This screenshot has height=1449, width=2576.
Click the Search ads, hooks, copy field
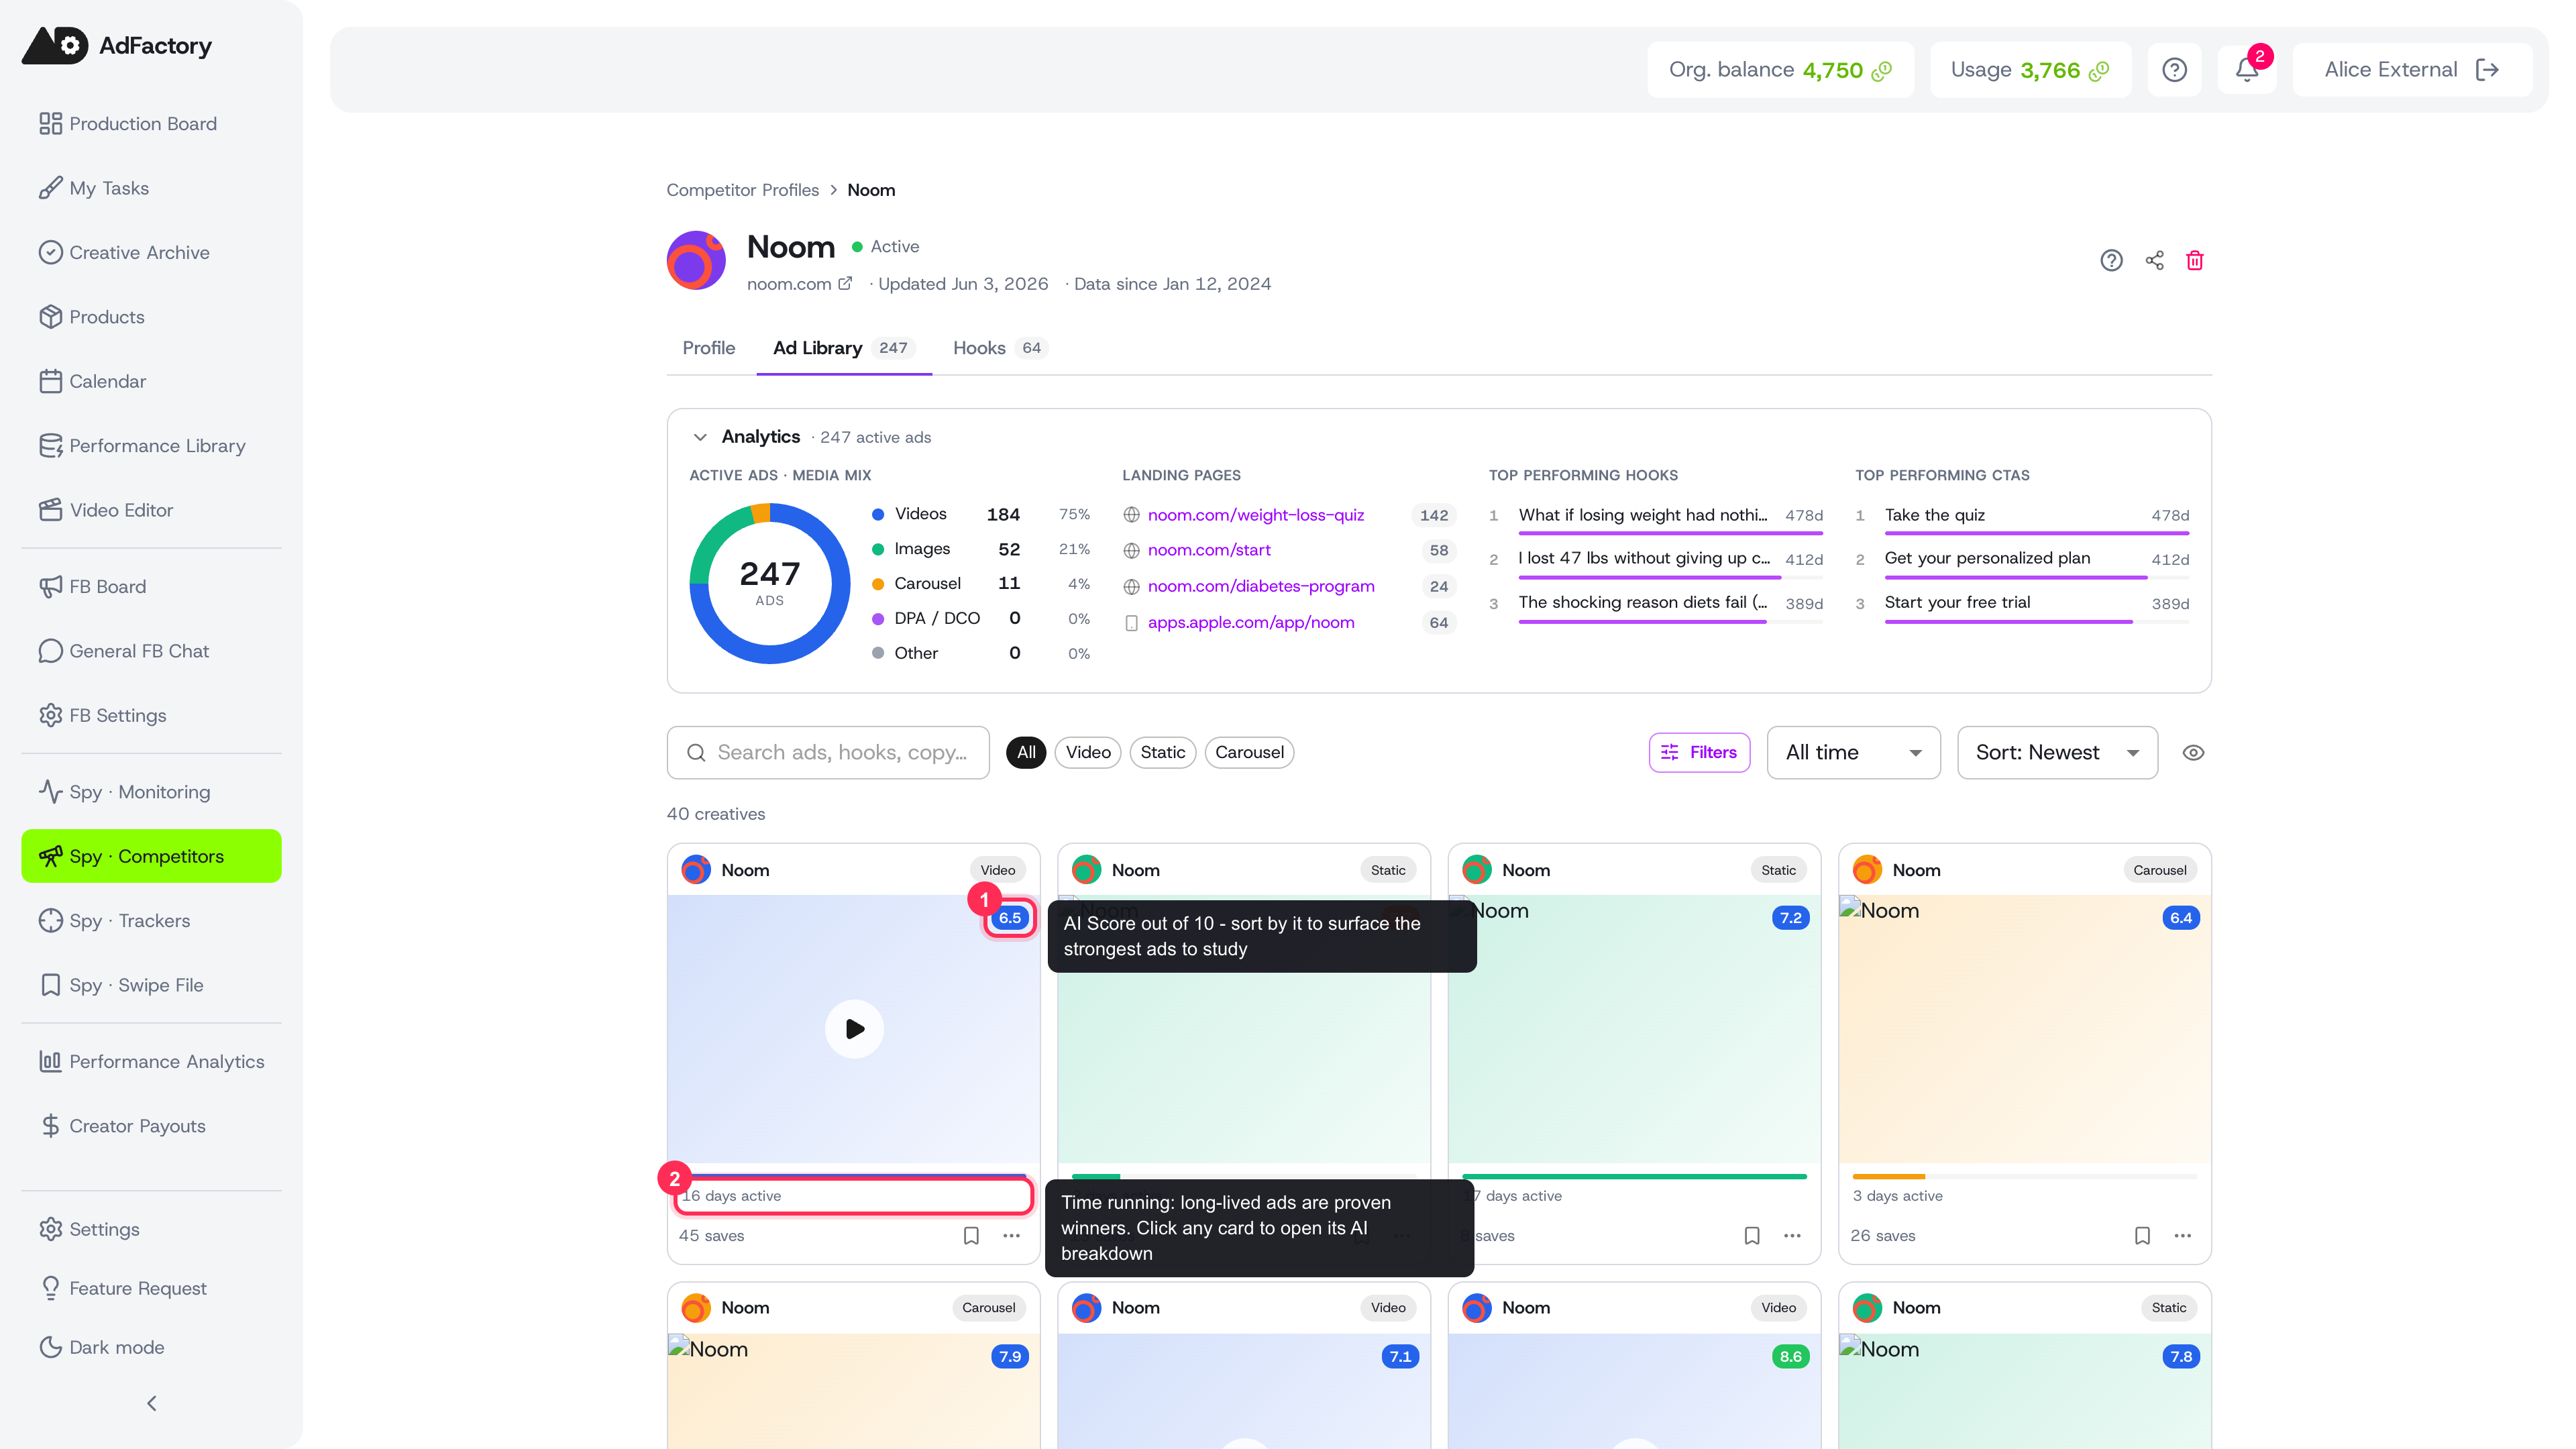coord(828,753)
